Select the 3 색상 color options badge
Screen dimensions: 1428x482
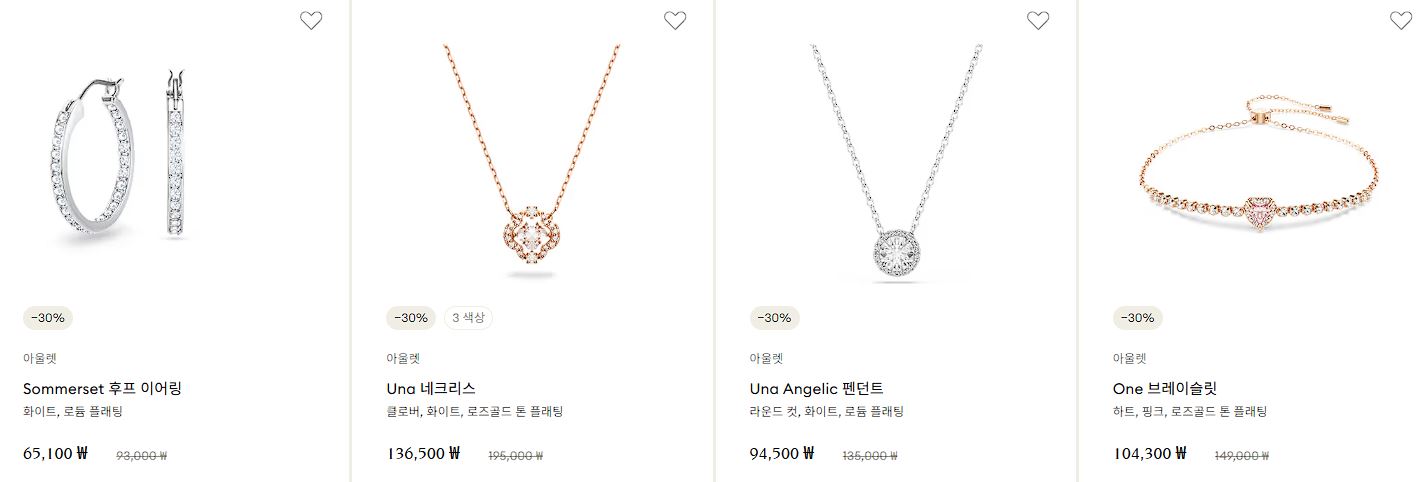[468, 318]
